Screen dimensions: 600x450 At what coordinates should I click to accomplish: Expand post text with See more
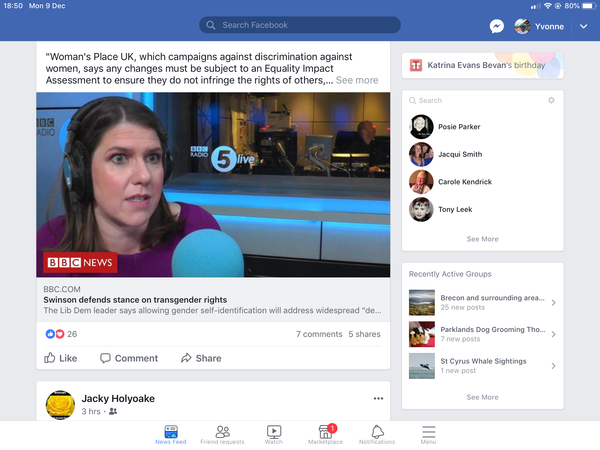(357, 80)
